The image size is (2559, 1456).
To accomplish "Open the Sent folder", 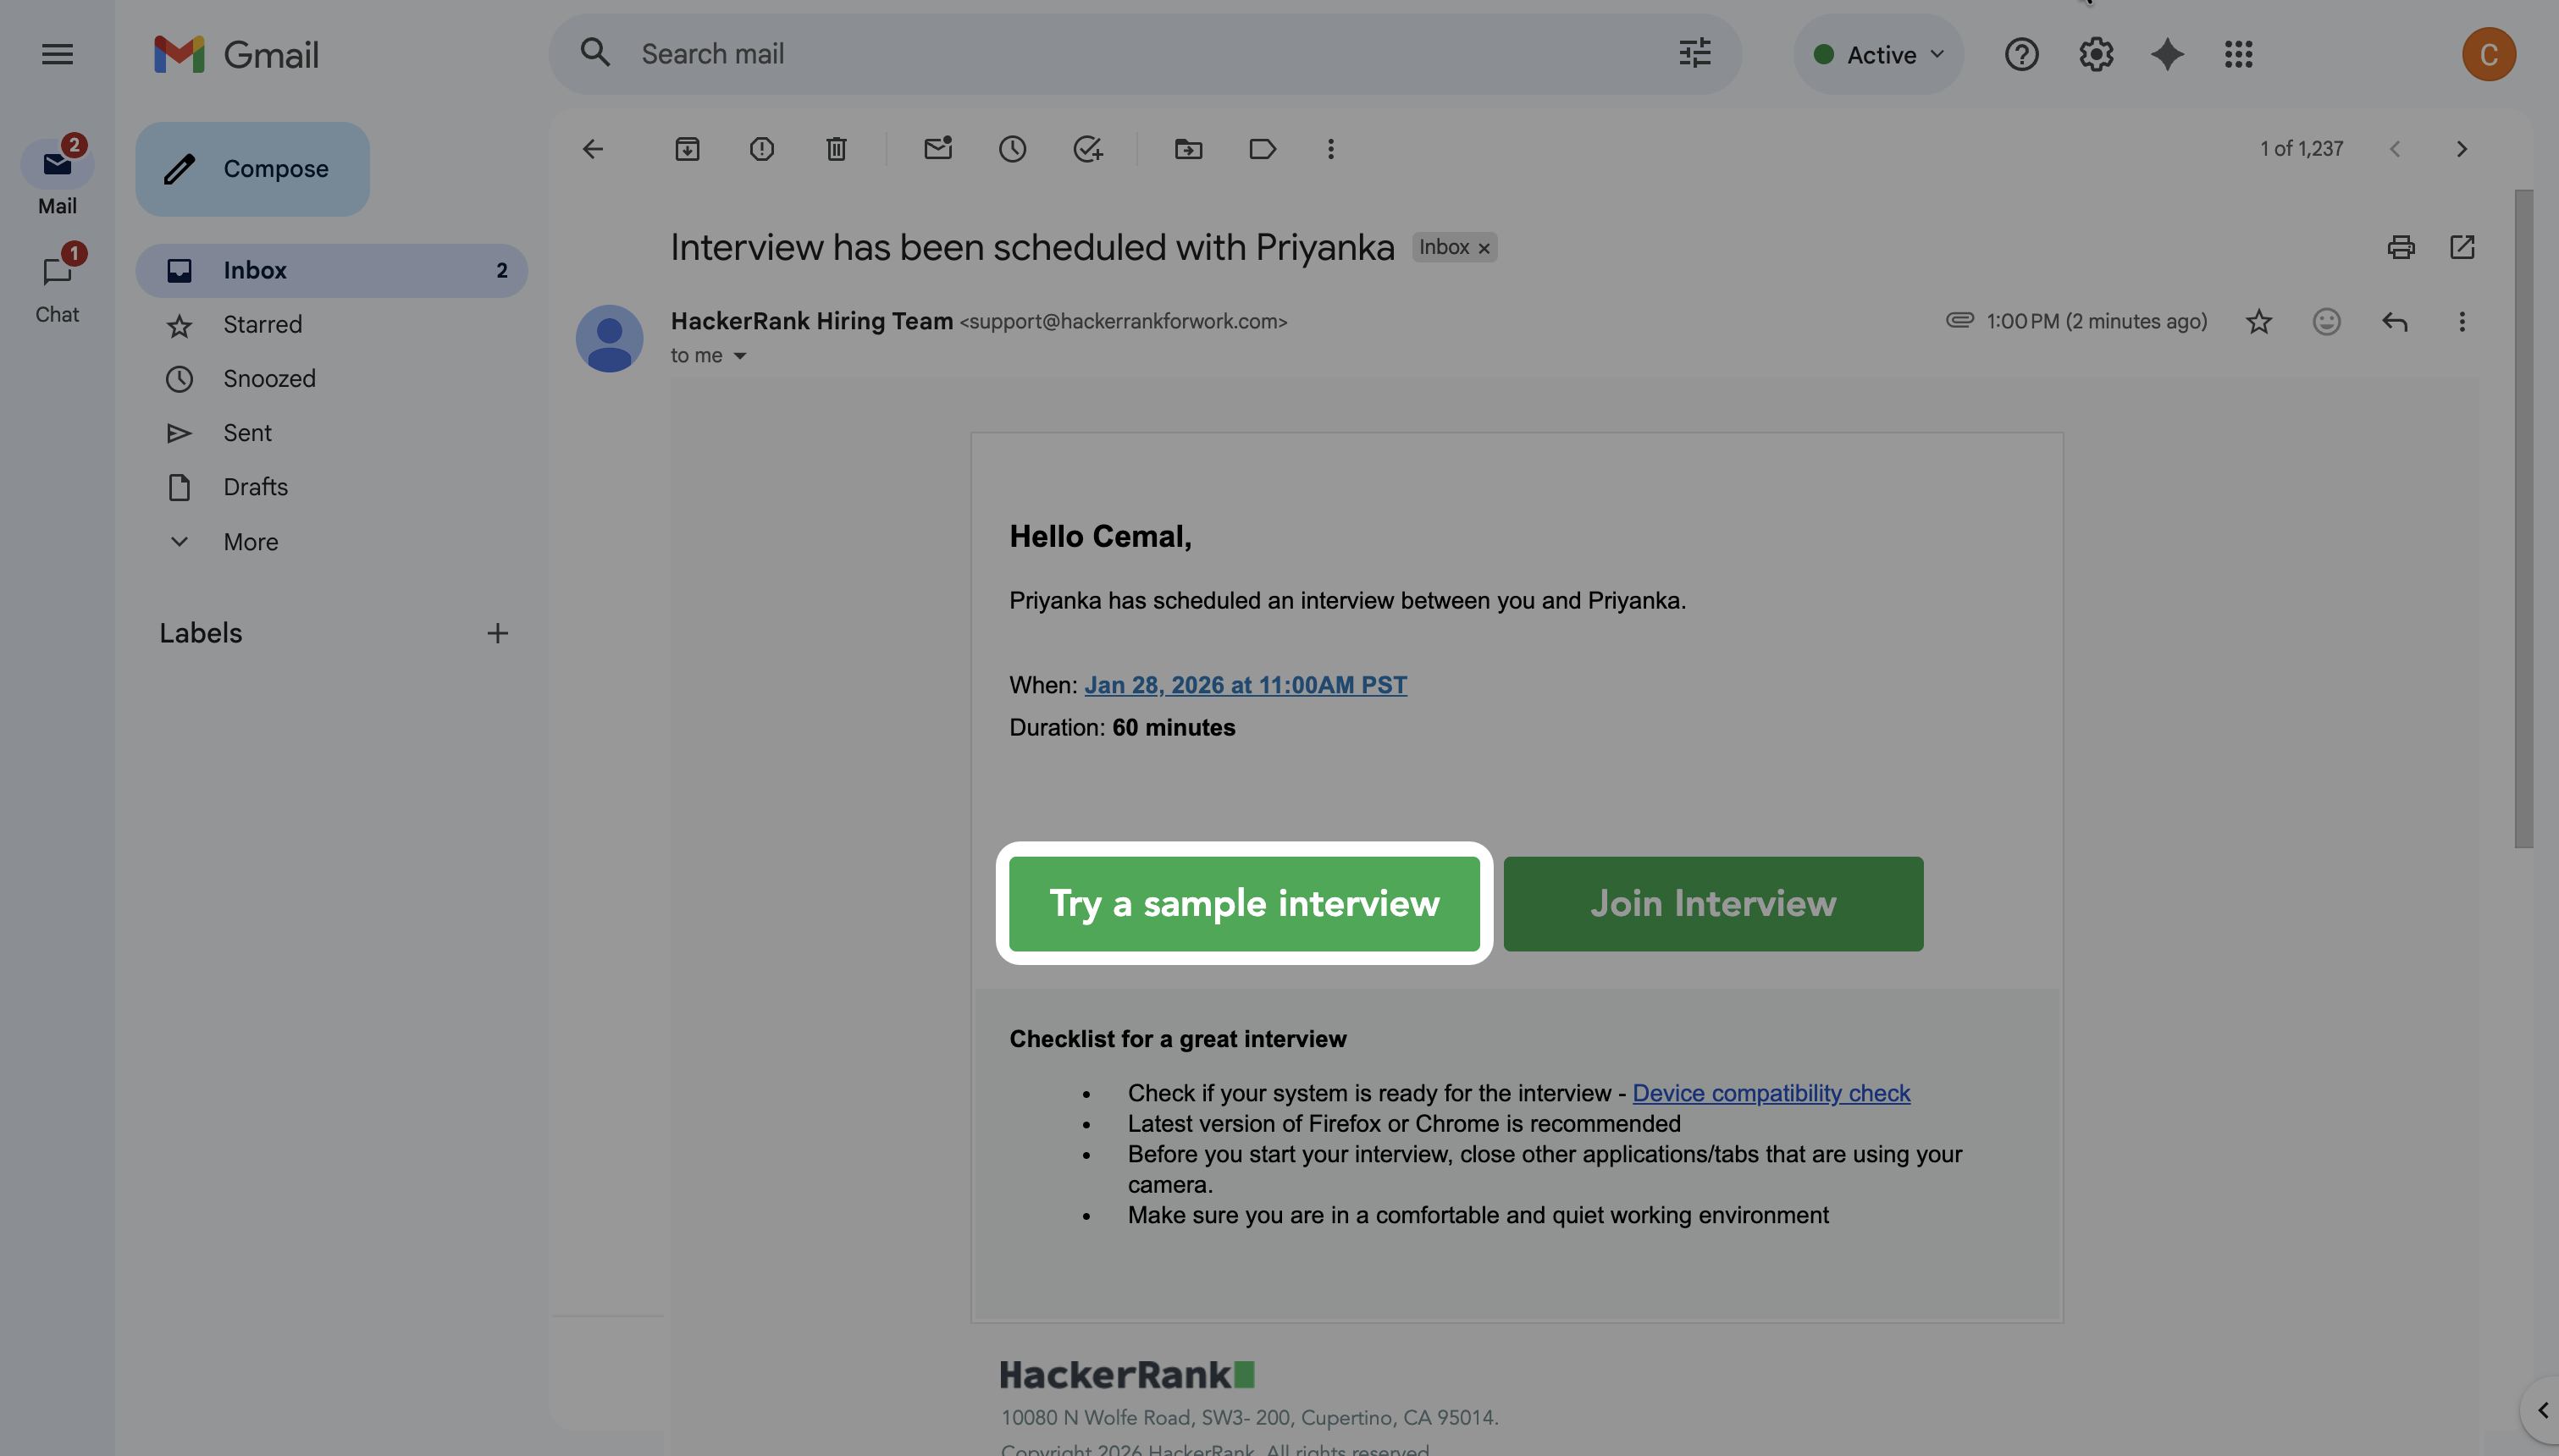I will (247, 433).
